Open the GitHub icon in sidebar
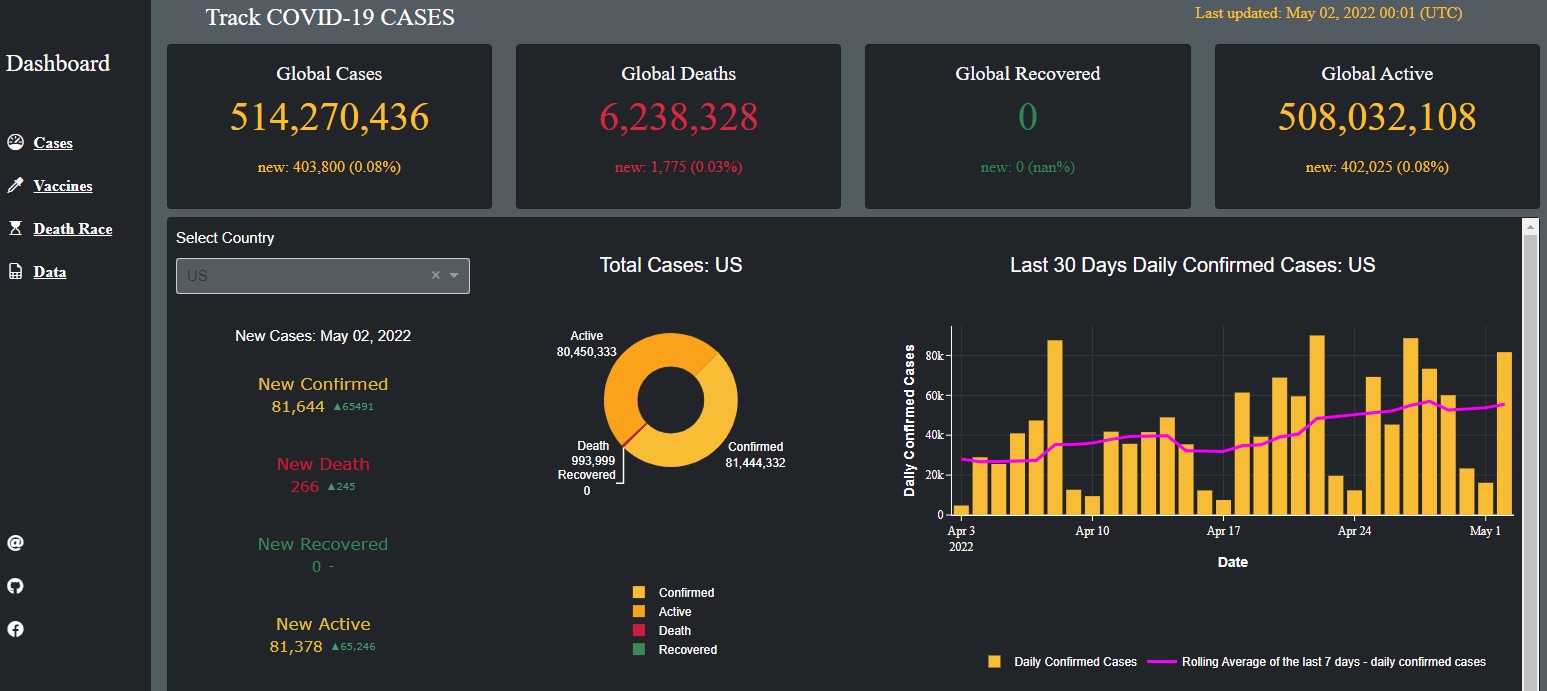This screenshot has width=1547, height=691. click(x=15, y=586)
